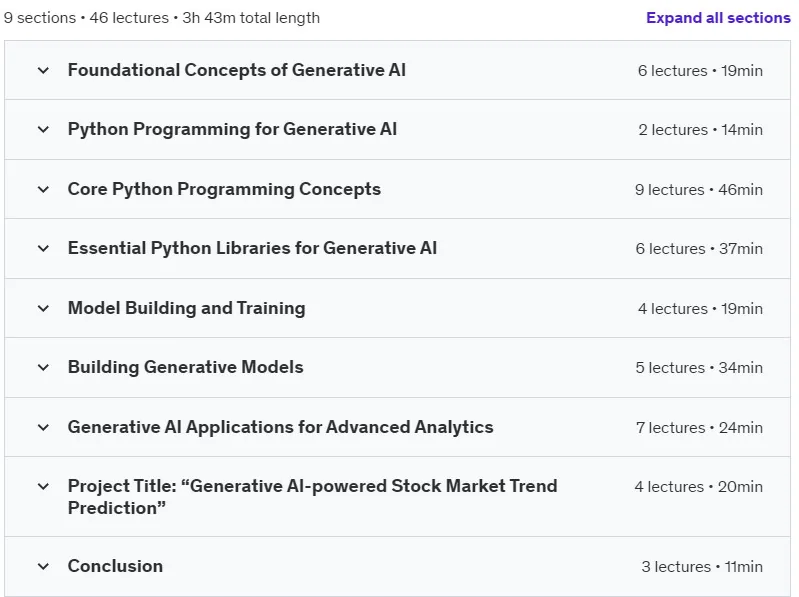799x597 pixels.
Task: Expand Building Generative Models chevron
Action: click(x=43, y=367)
